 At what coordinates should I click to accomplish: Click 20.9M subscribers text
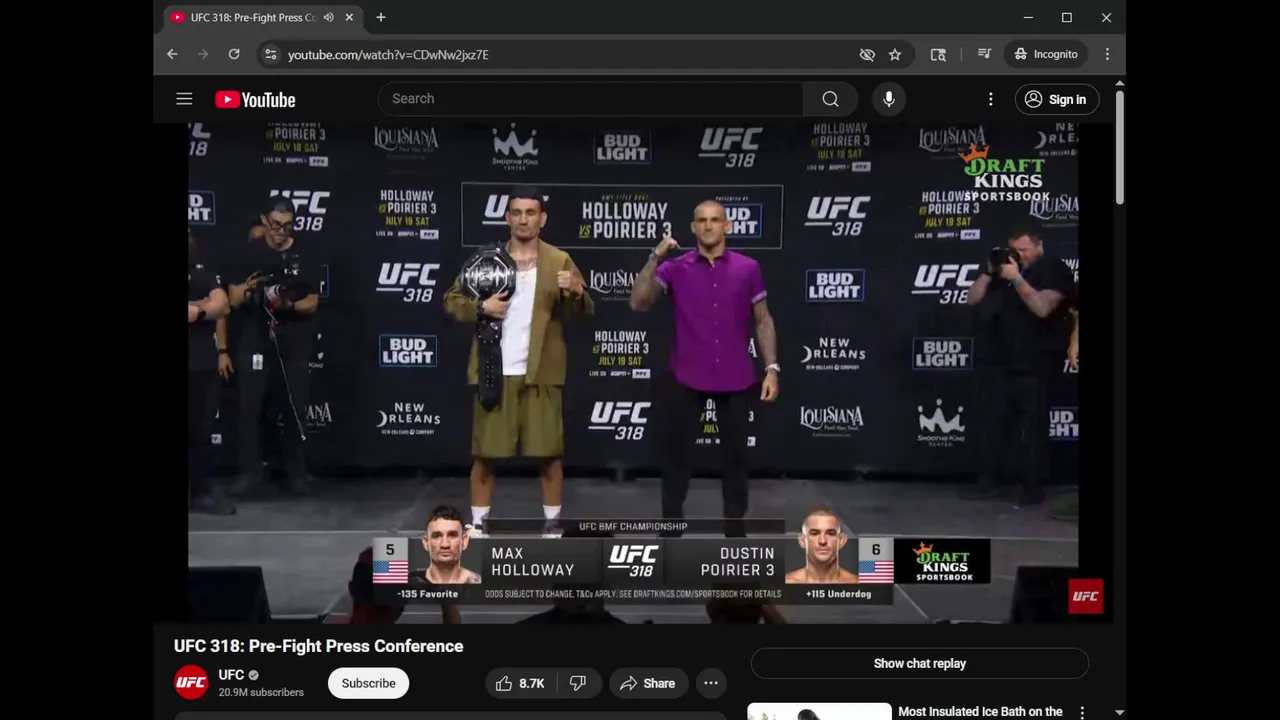[261, 692]
